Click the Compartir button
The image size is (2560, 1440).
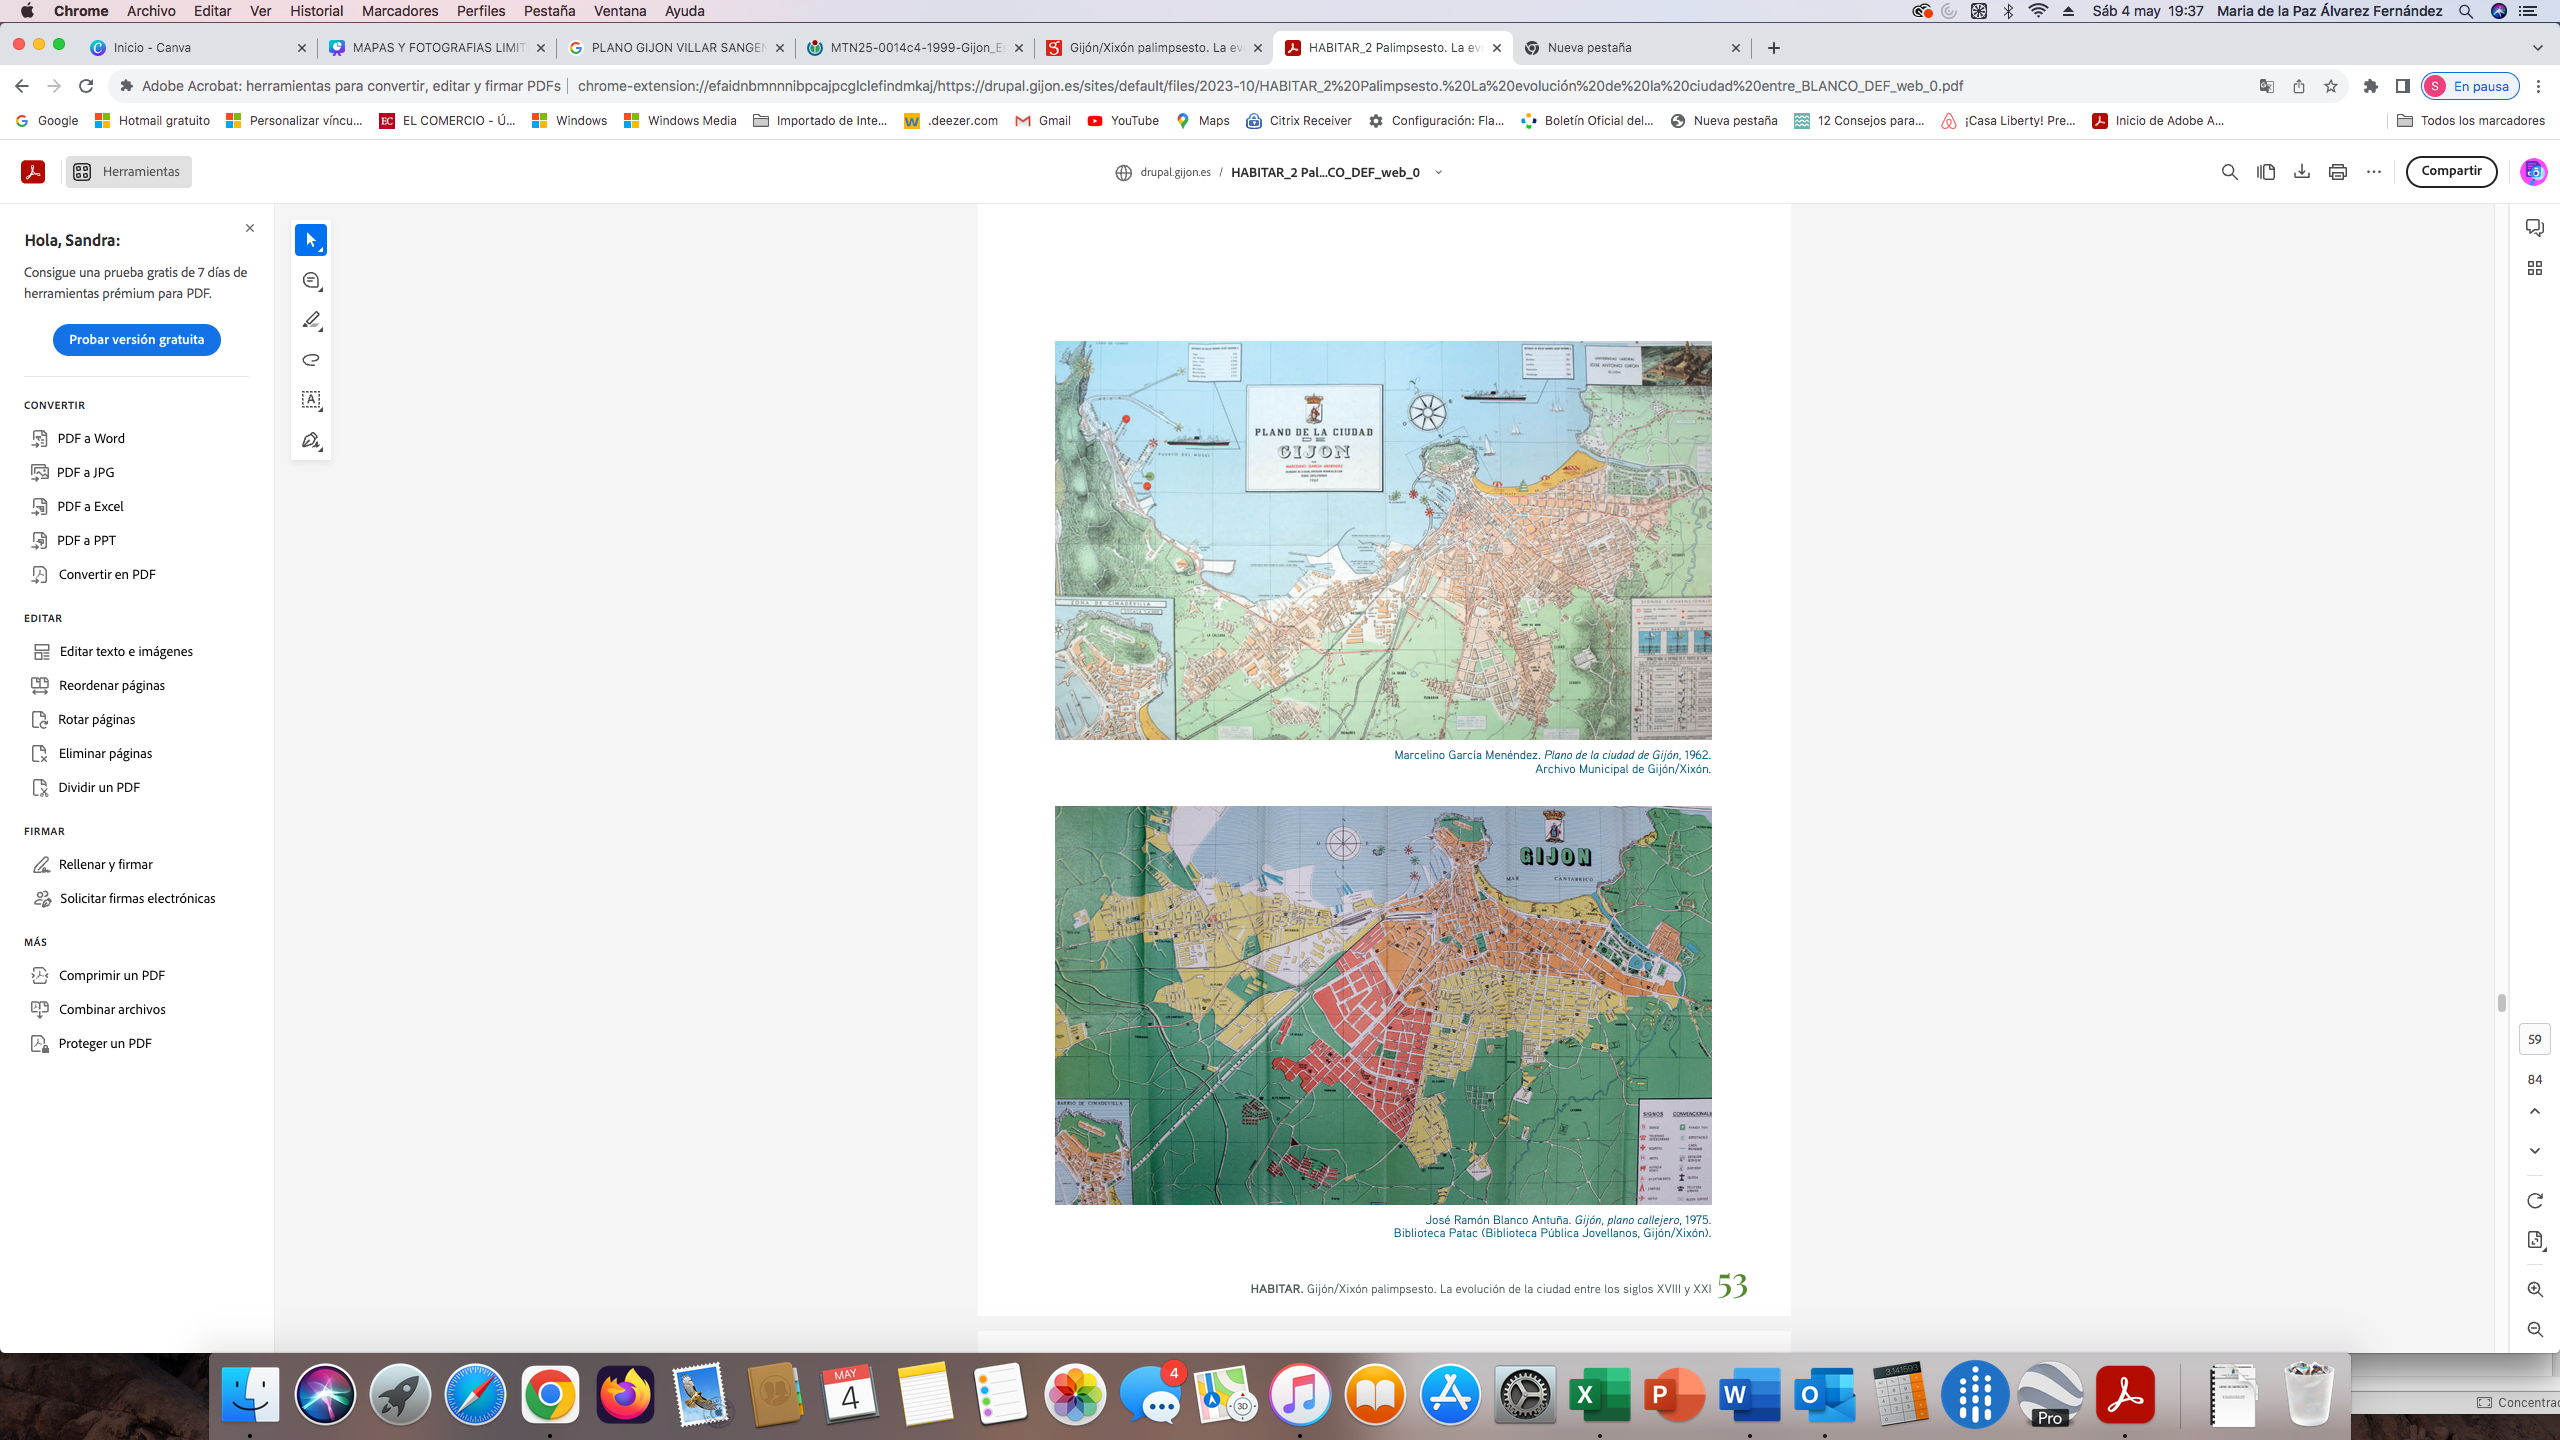[x=2450, y=171]
